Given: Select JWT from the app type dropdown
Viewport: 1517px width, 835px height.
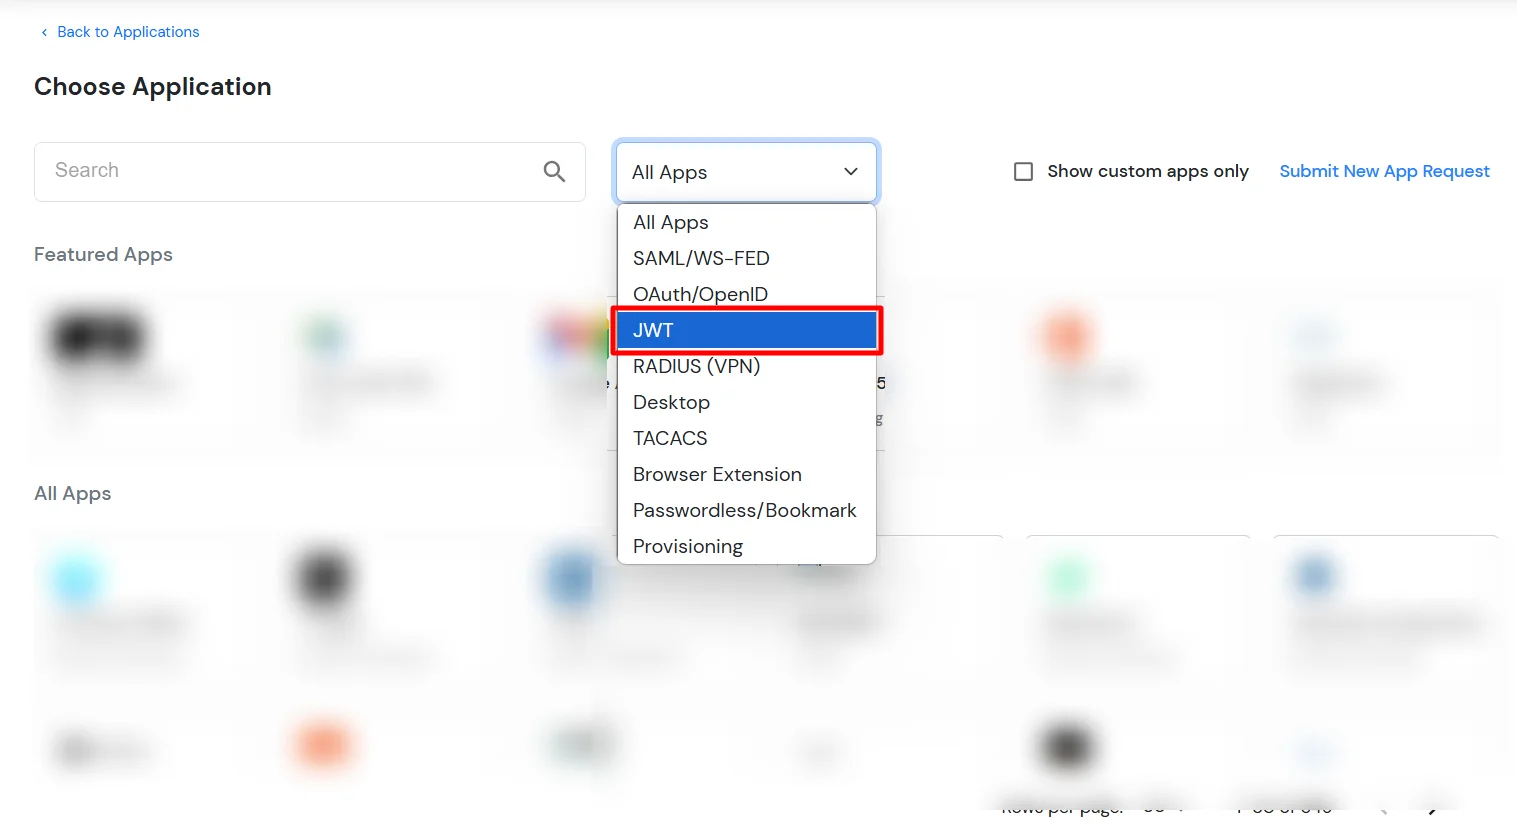Looking at the screenshot, I should pyautogui.click(x=745, y=330).
